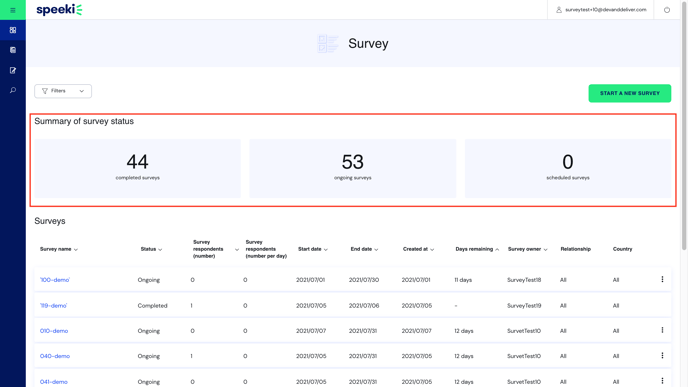Sort by Survey name column
Screen dimensions: 688x387
pyautogui.click(x=59, y=249)
